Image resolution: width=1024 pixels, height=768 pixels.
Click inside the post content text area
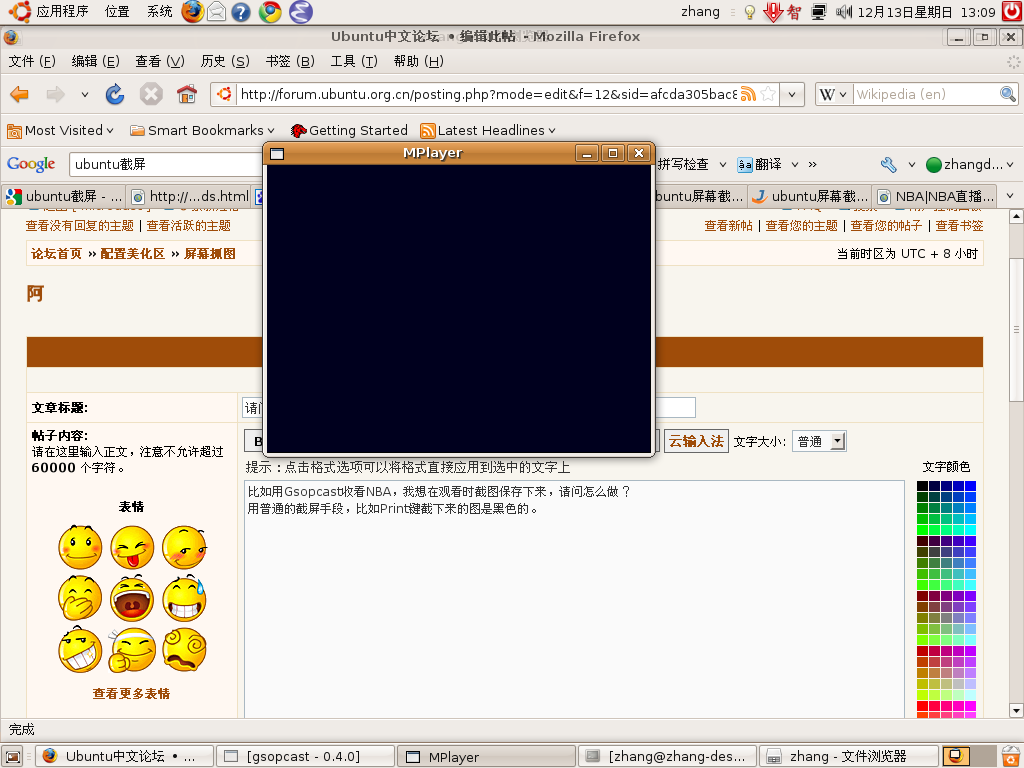point(574,600)
